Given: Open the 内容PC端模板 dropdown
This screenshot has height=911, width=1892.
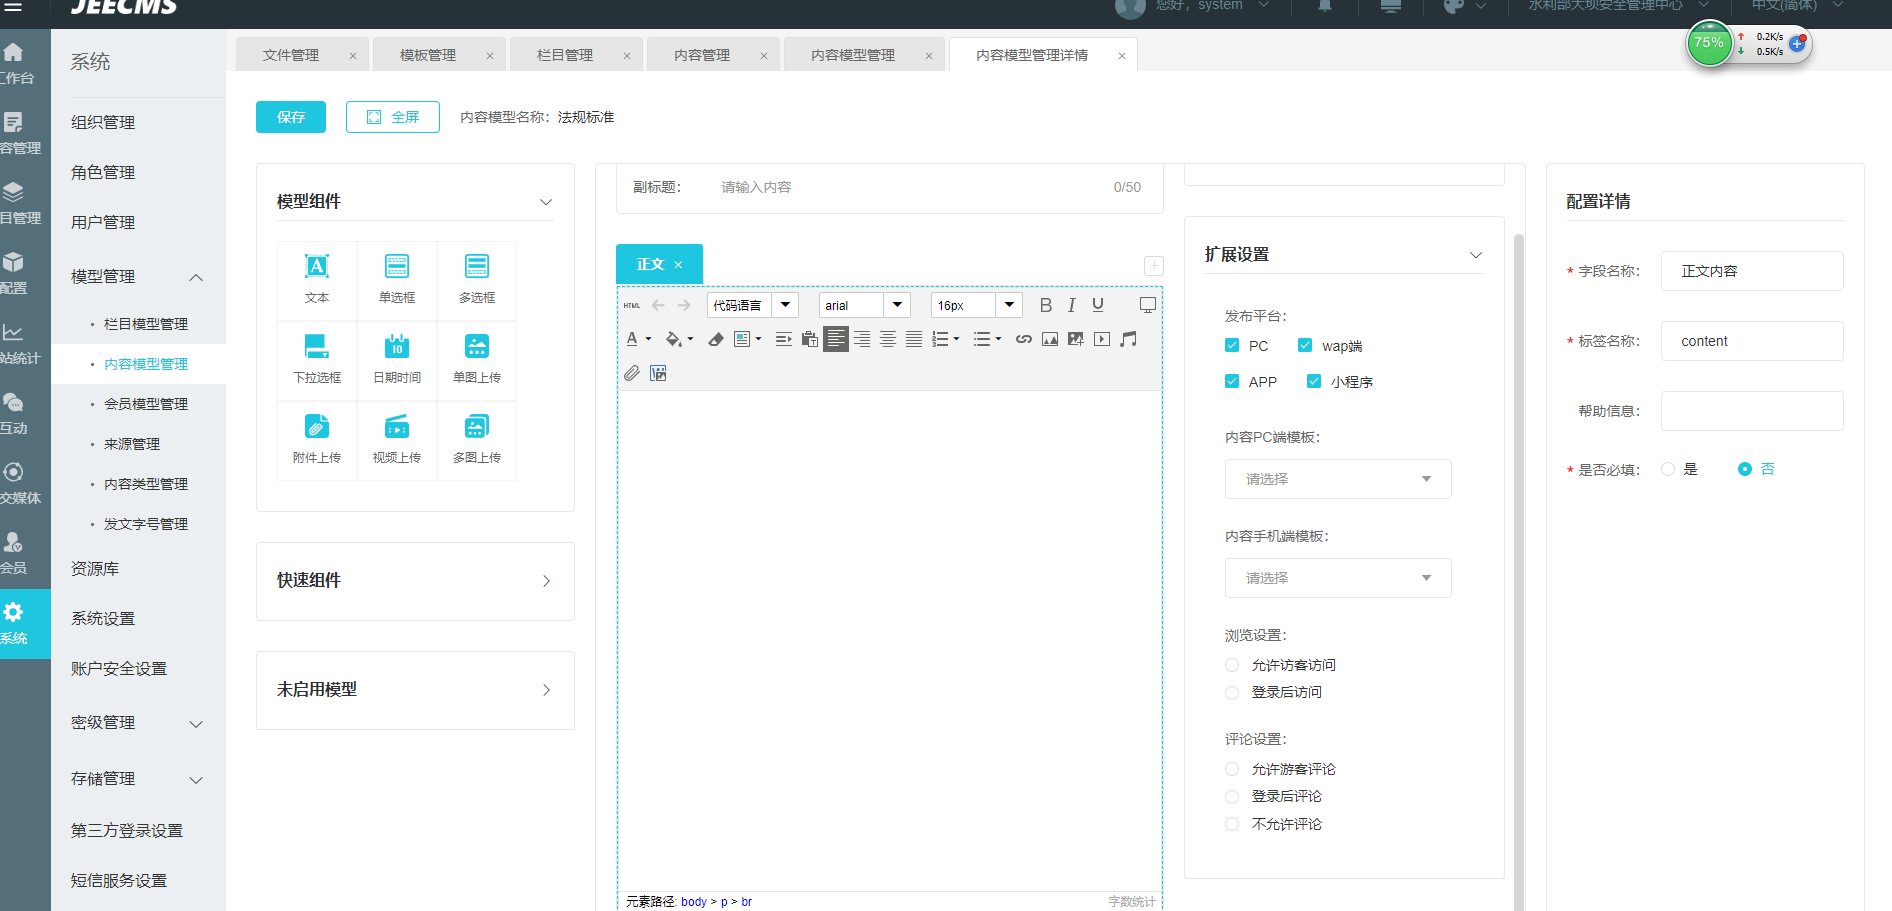Looking at the screenshot, I should [1337, 479].
